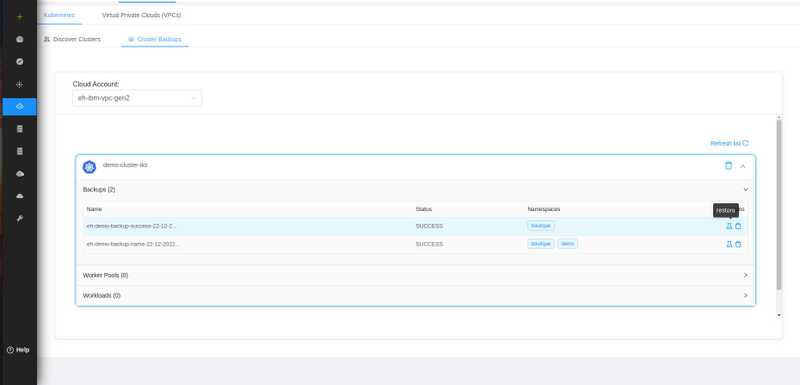Click sidebar icon just below the highlighted one
The image size is (800, 385).
point(20,129)
